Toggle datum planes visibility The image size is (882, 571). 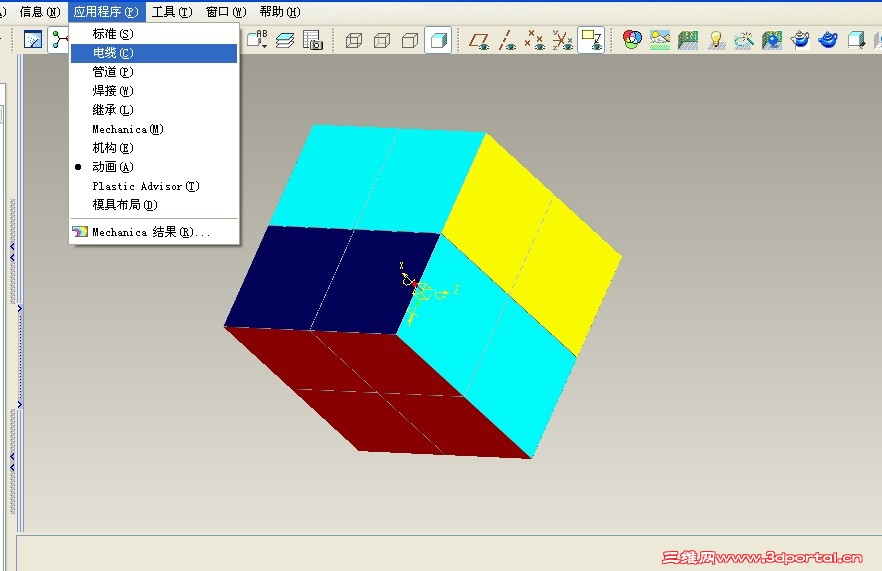click(479, 41)
